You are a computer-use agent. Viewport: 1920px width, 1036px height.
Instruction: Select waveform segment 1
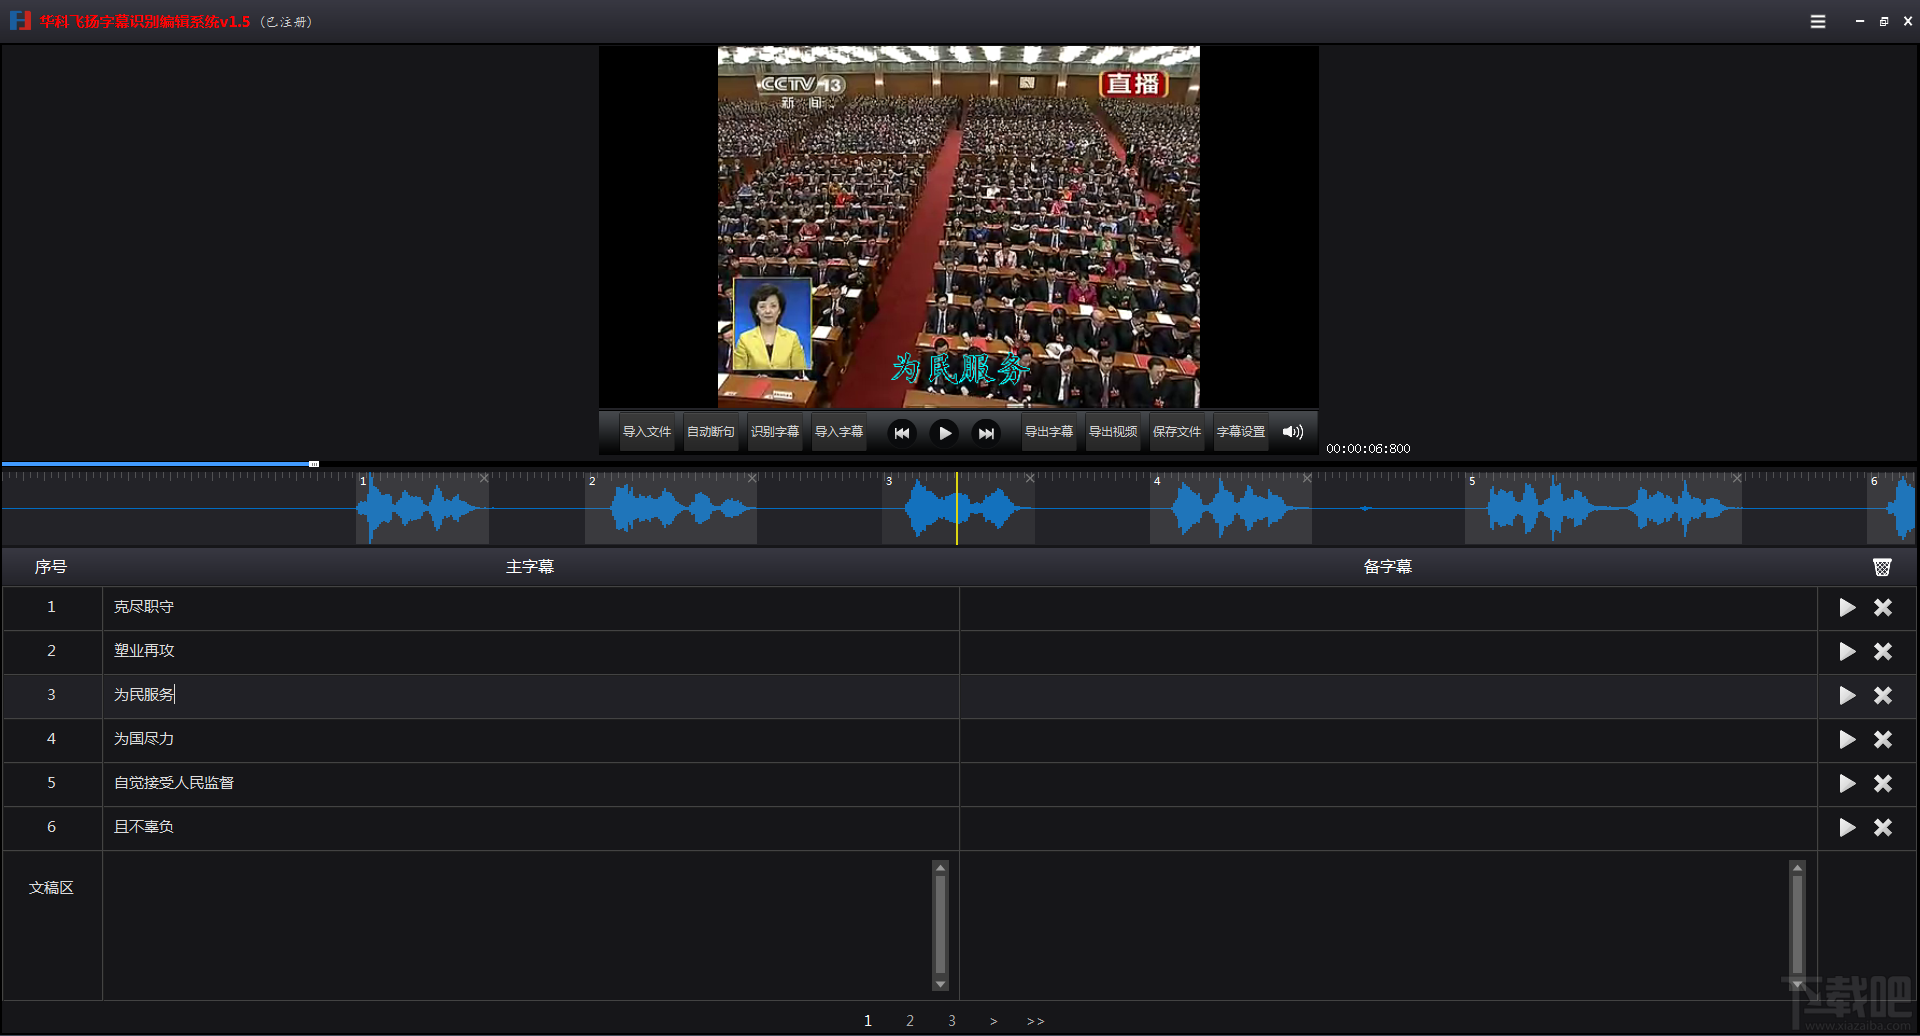point(422,510)
